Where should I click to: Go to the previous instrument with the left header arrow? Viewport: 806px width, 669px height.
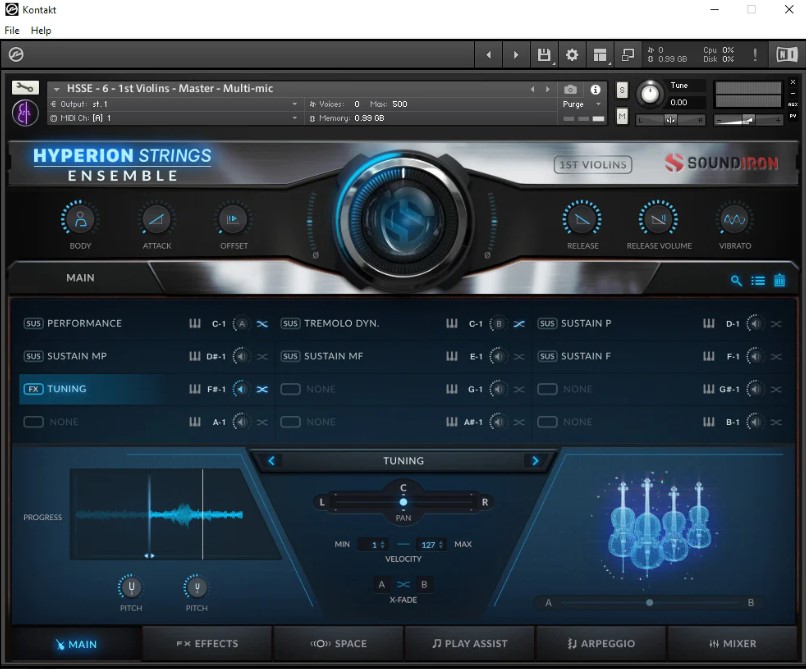533,89
